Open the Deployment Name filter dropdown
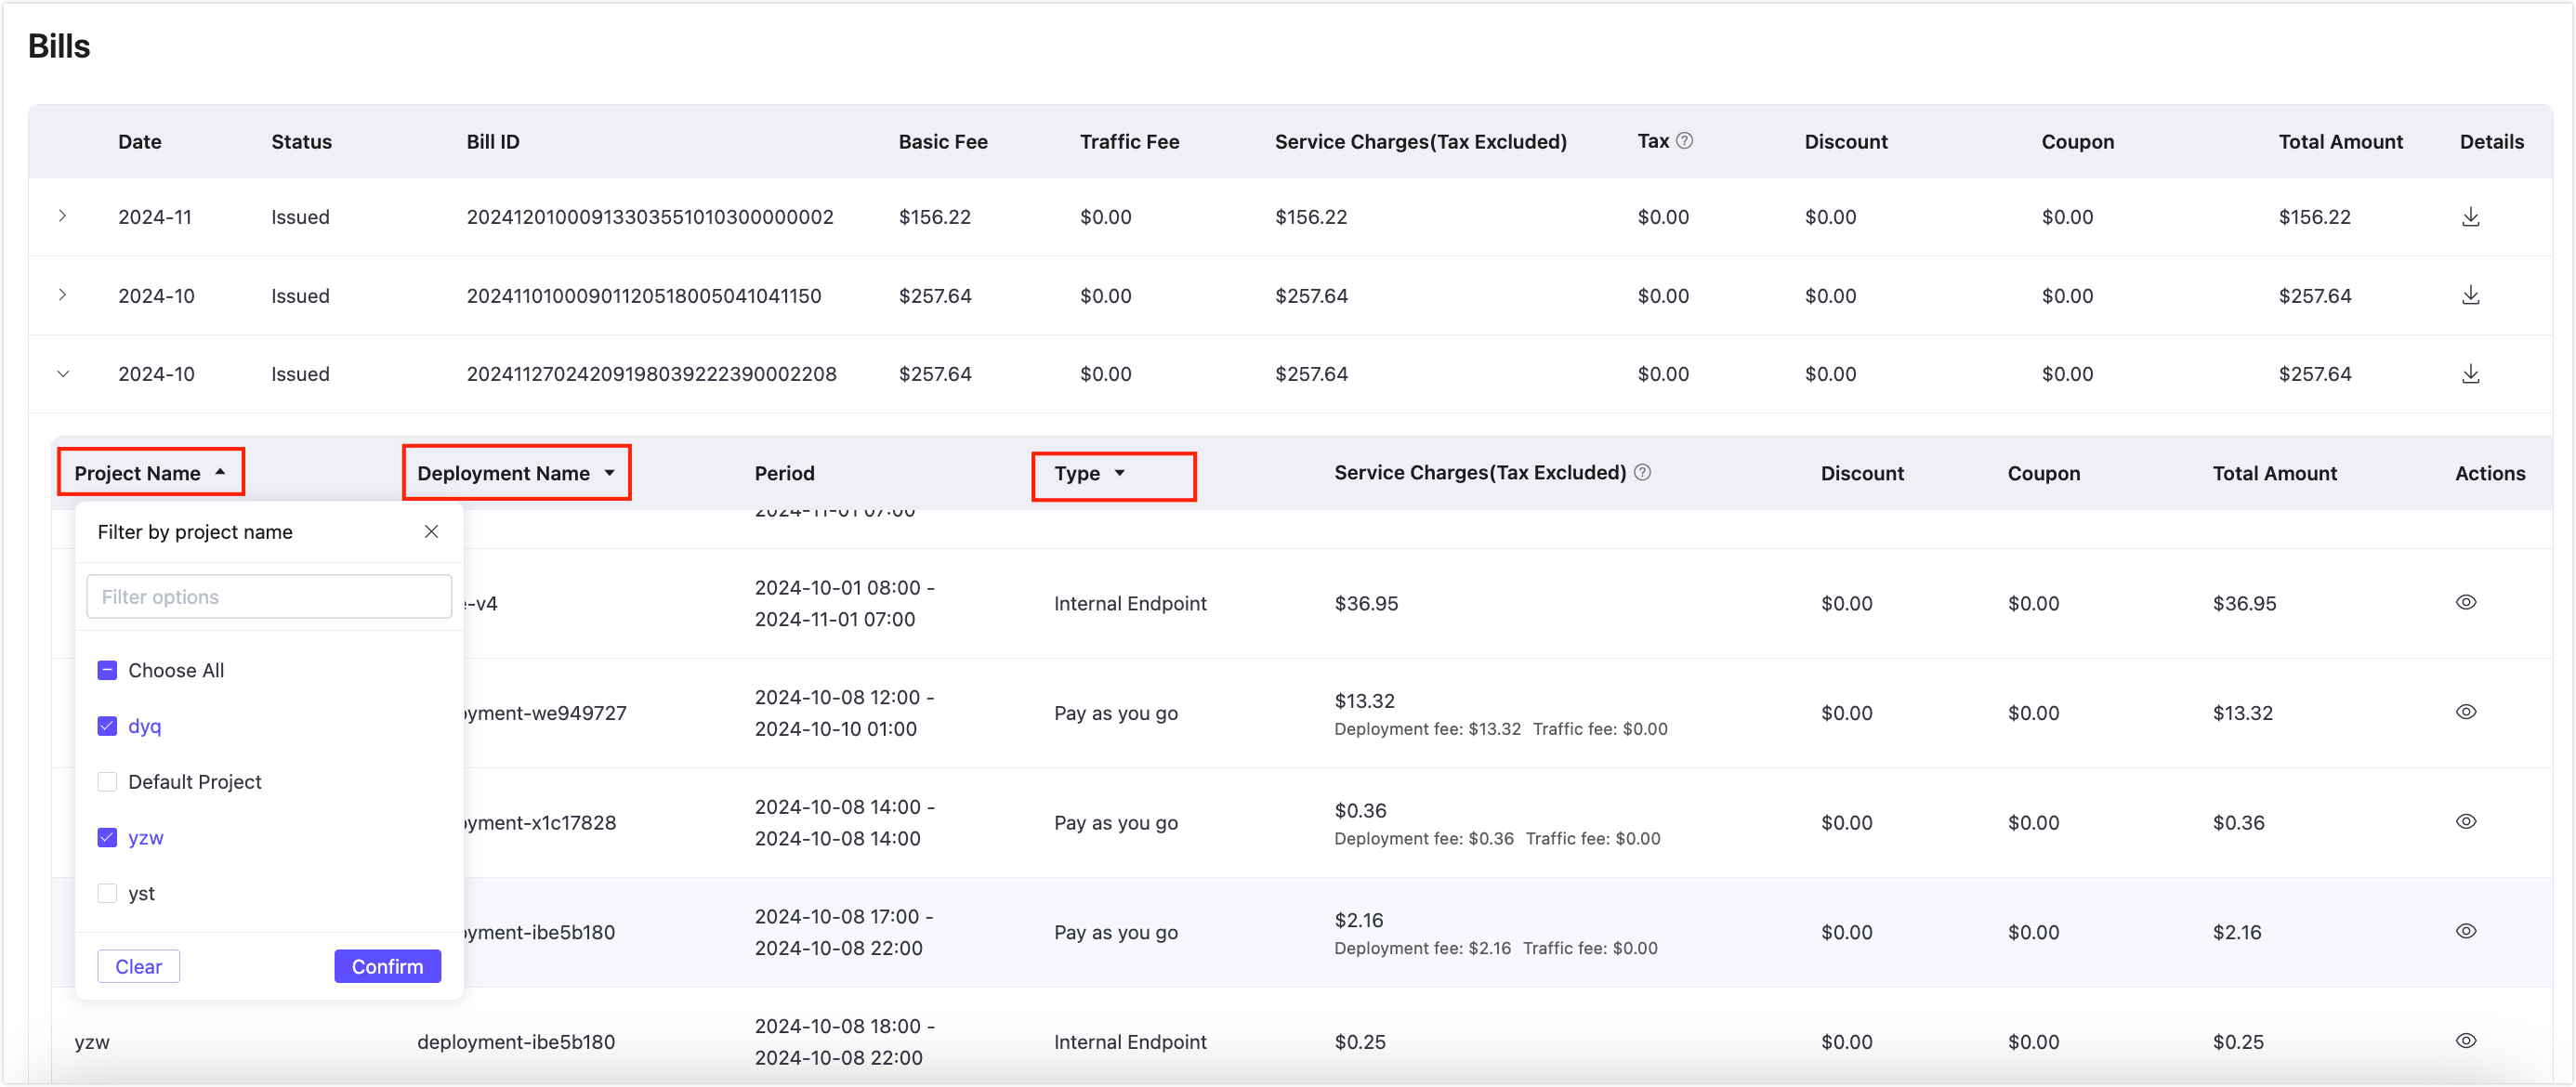The image size is (2576, 1087). [x=609, y=473]
